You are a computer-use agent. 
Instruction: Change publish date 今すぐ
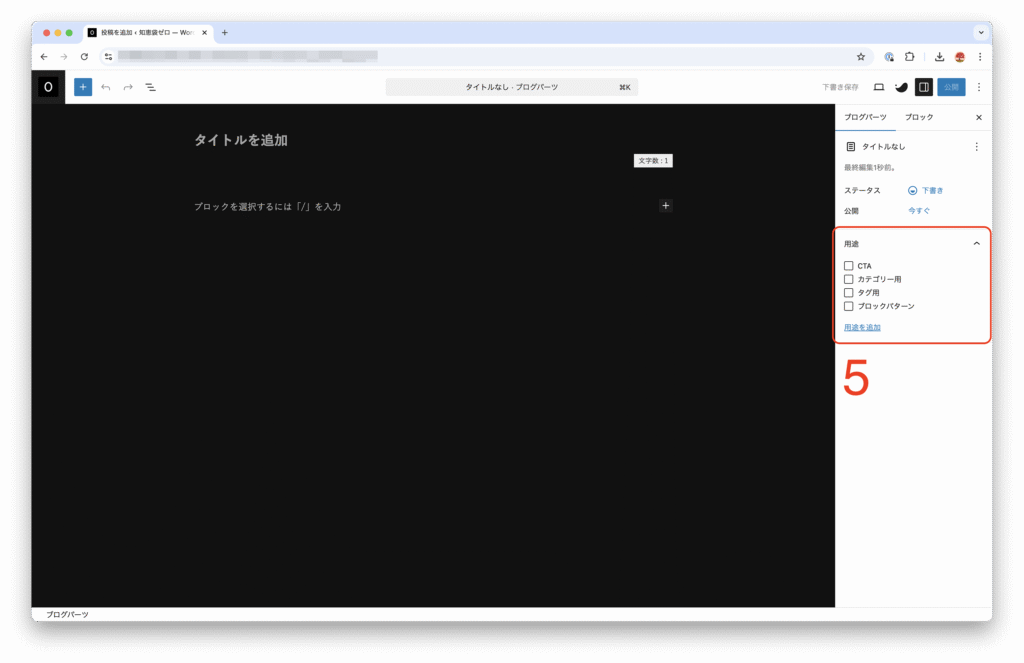pos(919,211)
